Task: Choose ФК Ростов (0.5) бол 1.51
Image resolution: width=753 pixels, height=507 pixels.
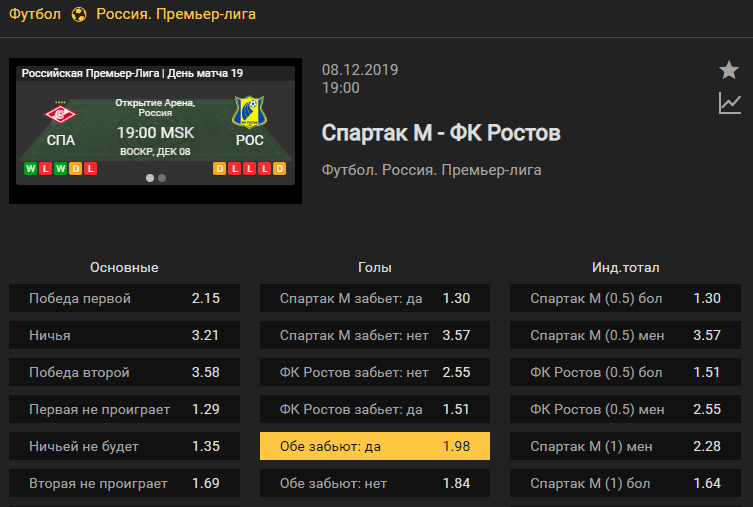Action: pyautogui.click(x=625, y=372)
